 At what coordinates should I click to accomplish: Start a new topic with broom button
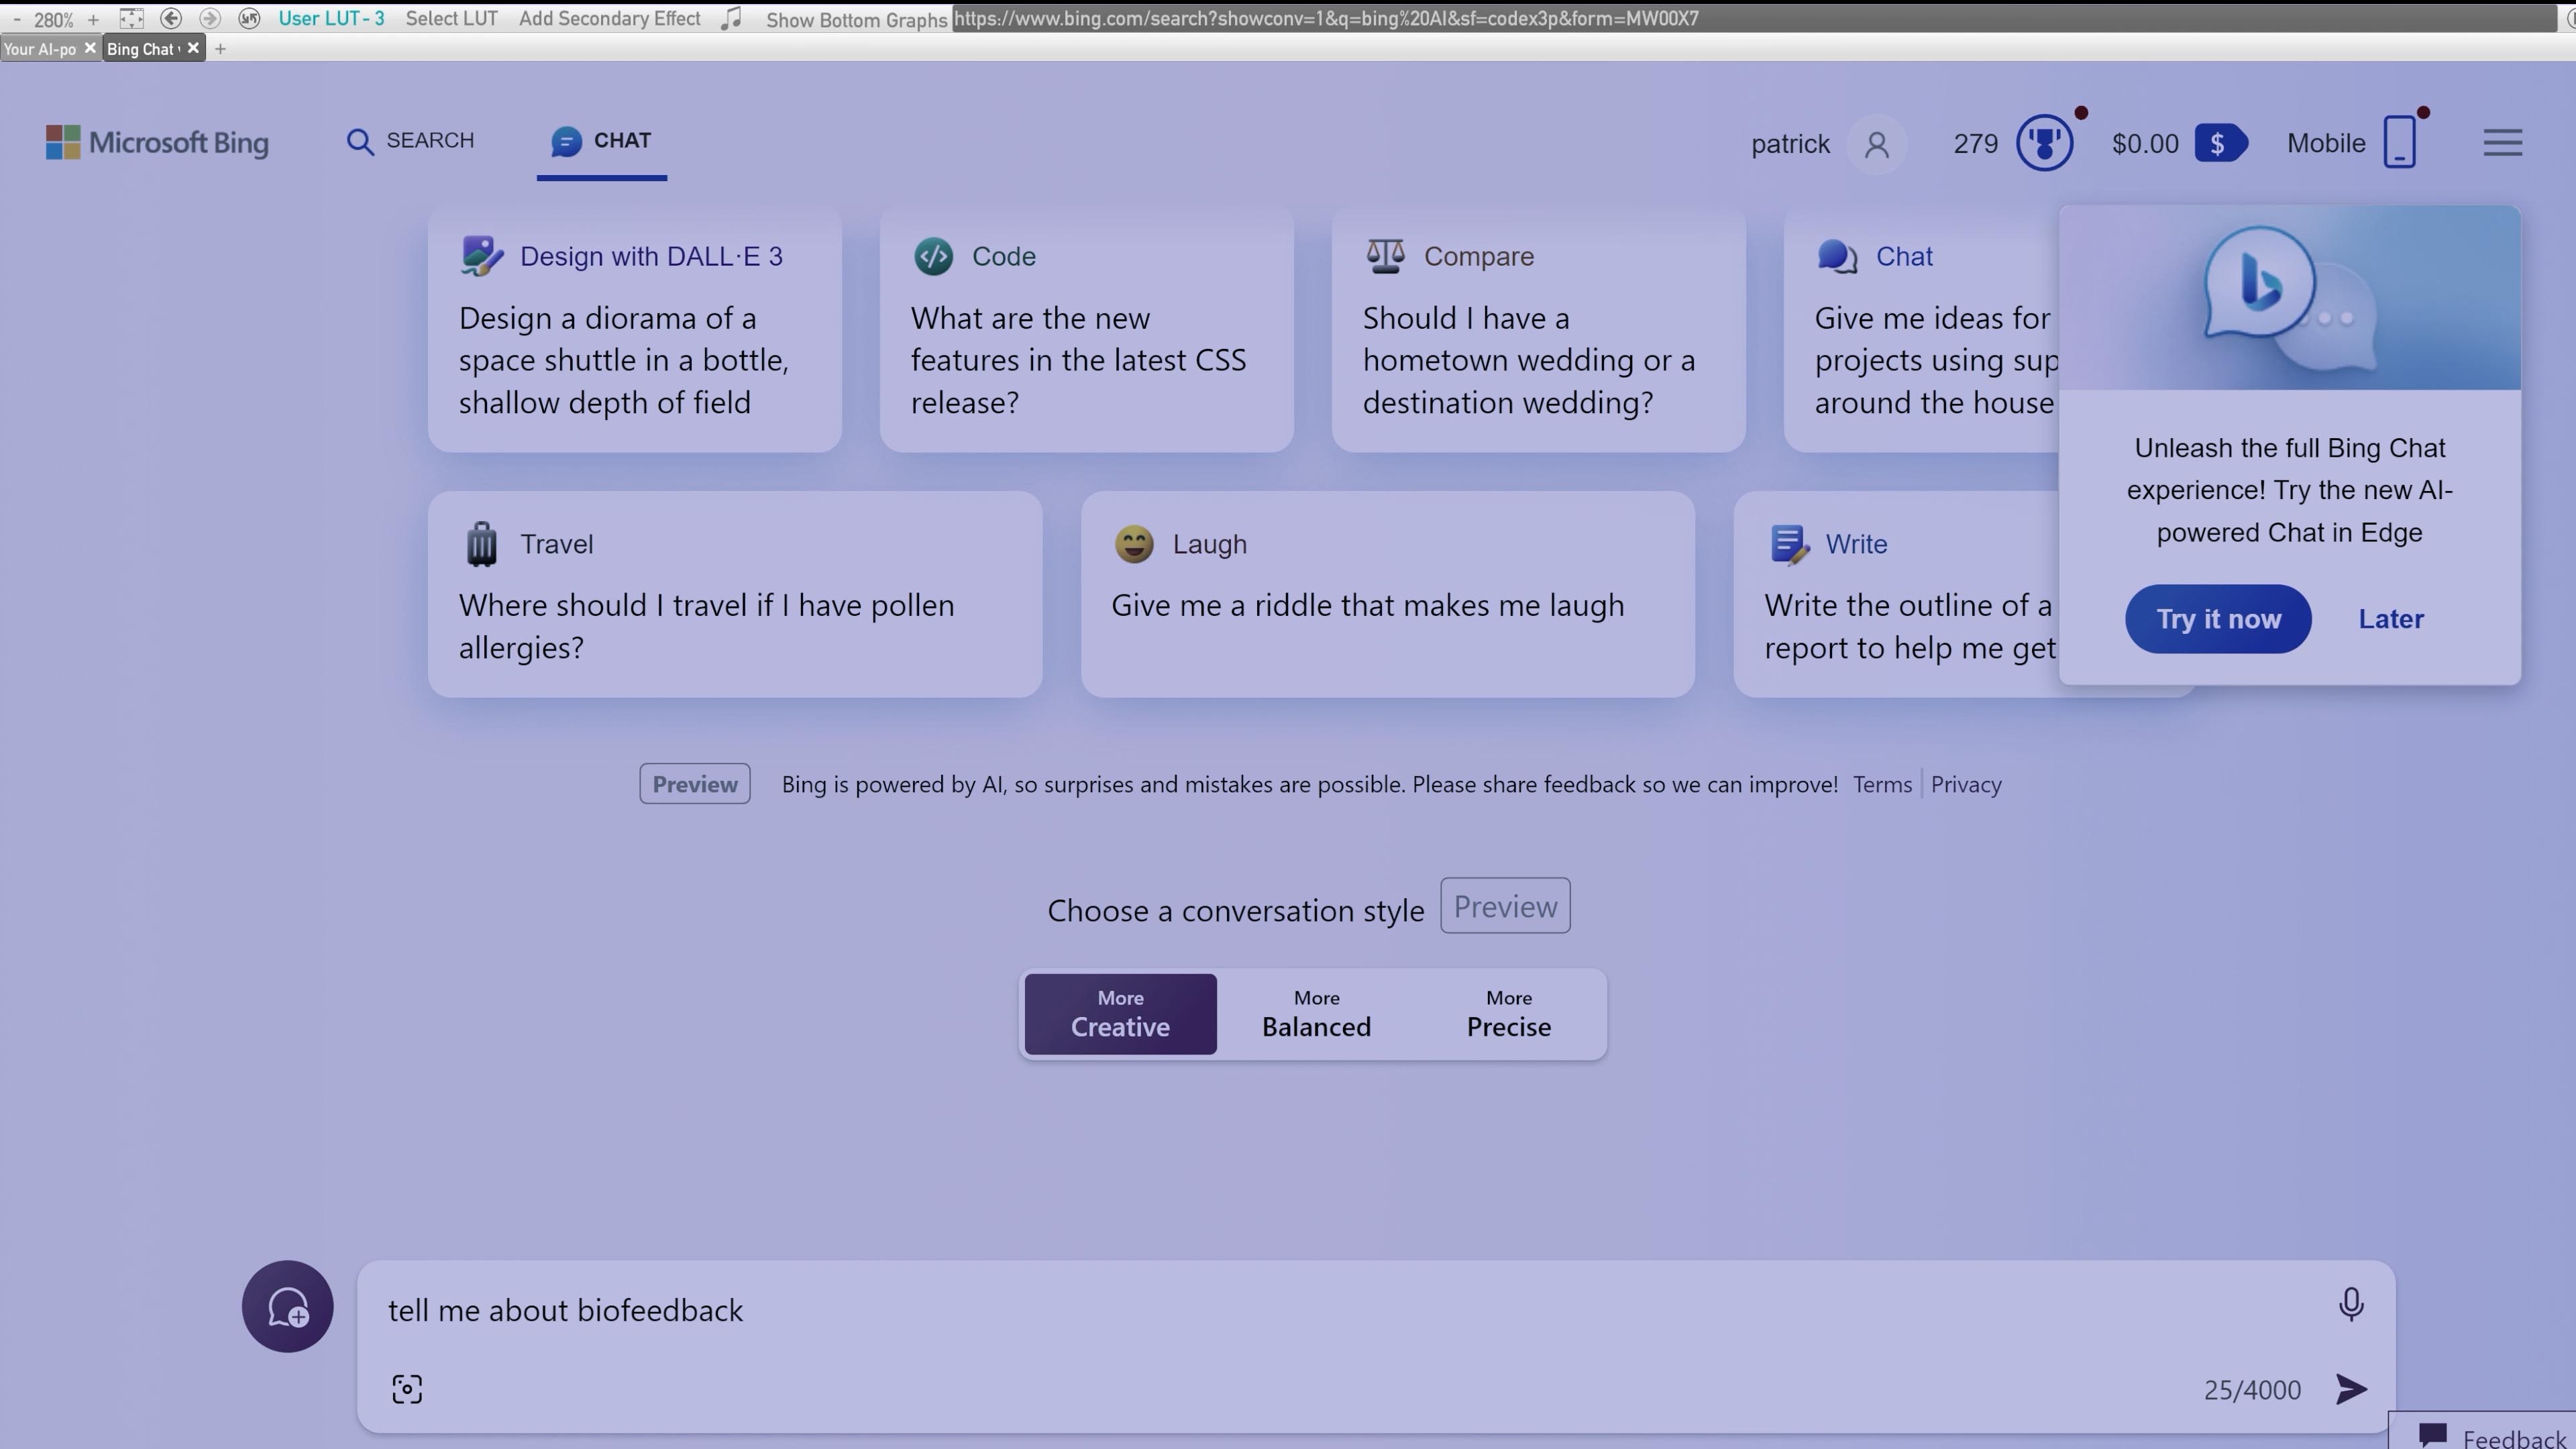[x=287, y=1307]
